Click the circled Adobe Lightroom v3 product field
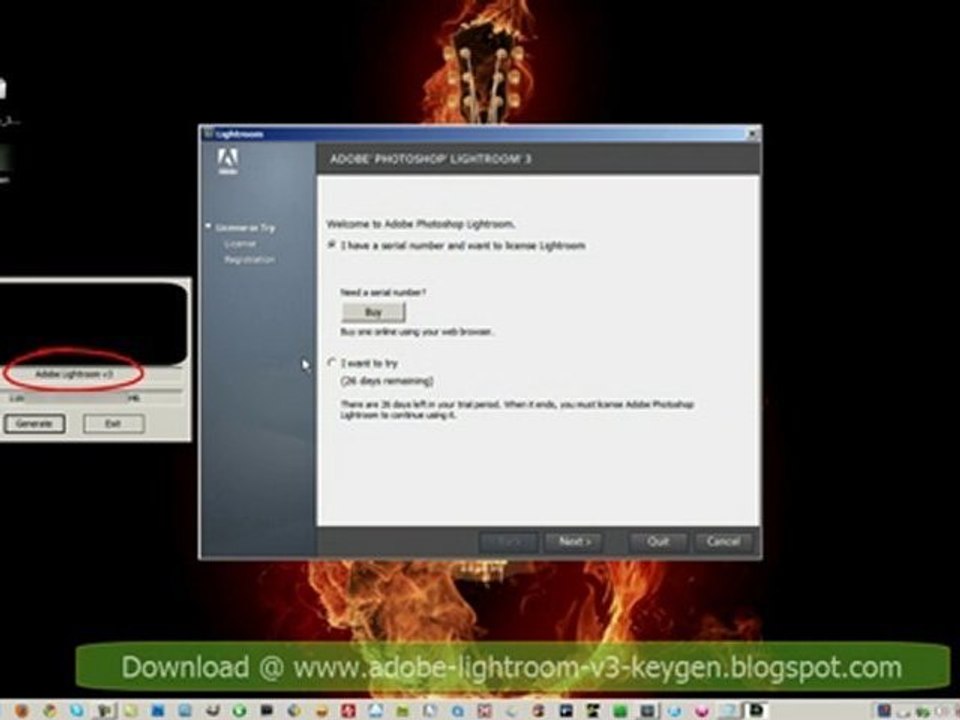The height and width of the screenshot is (720, 960). [x=74, y=374]
